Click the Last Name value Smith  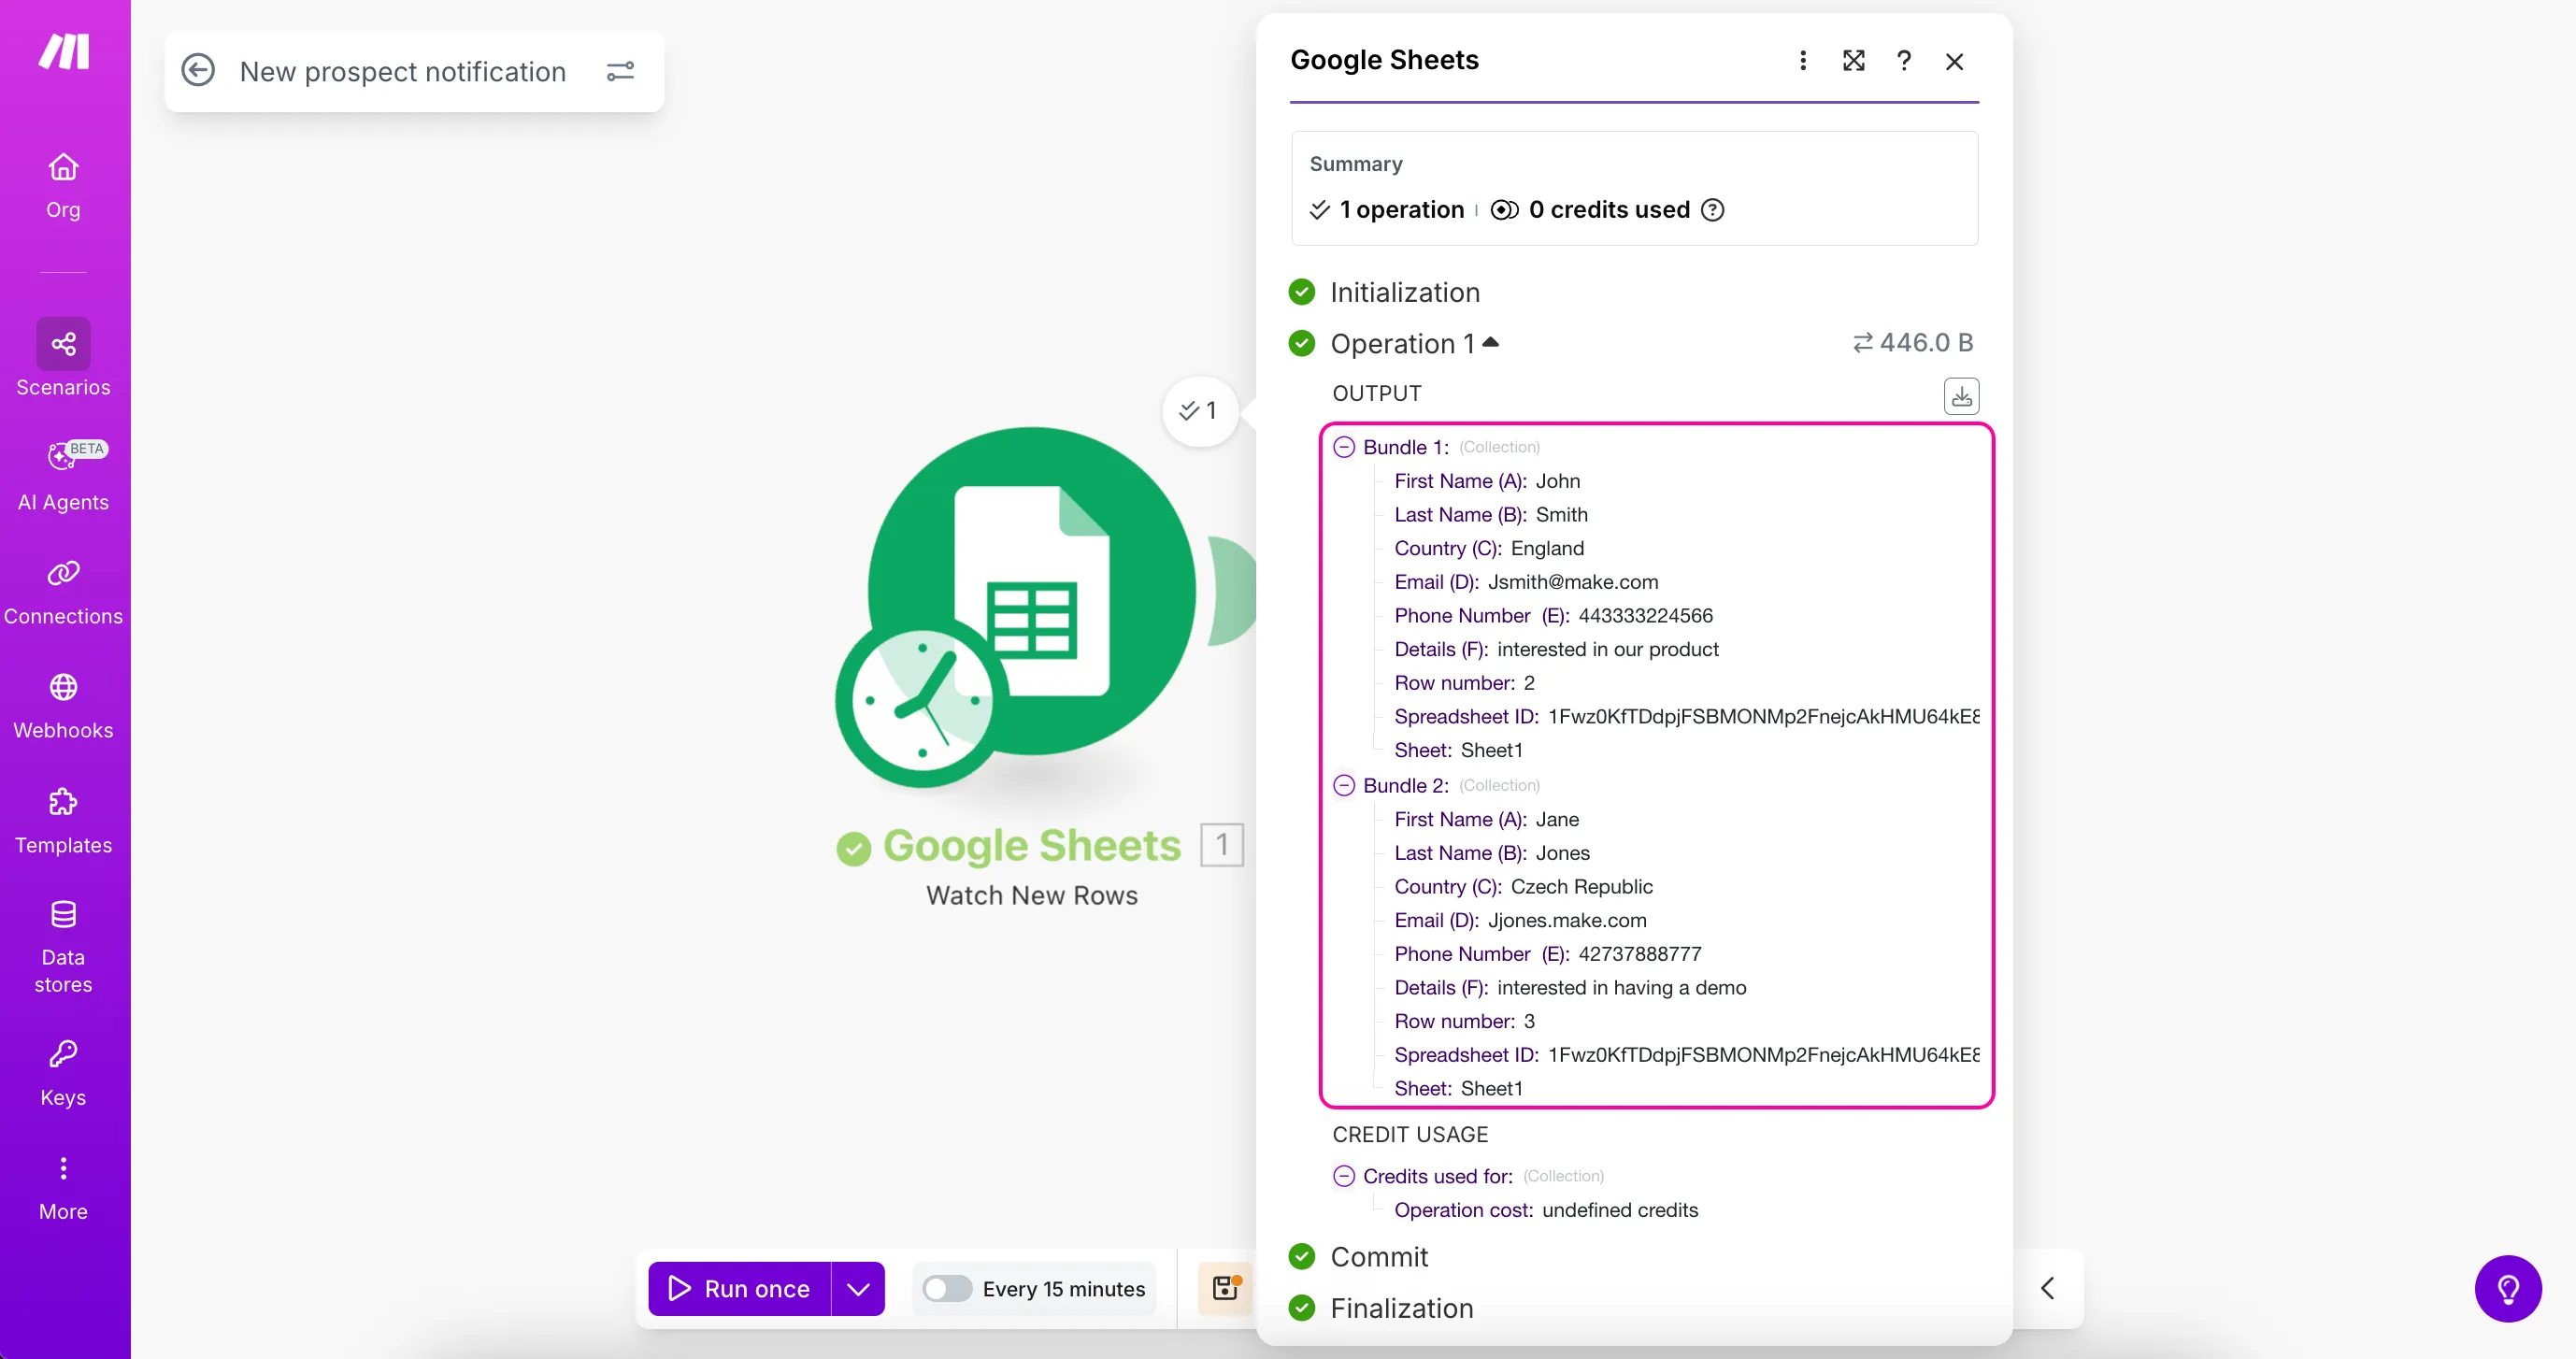[1562, 515]
